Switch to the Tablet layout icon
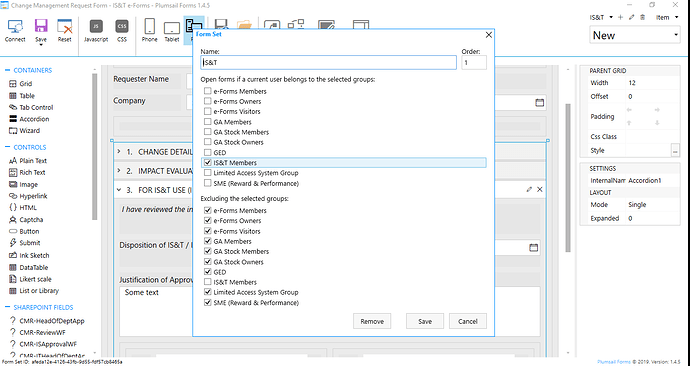This screenshot has height=366, width=690. (x=172, y=28)
